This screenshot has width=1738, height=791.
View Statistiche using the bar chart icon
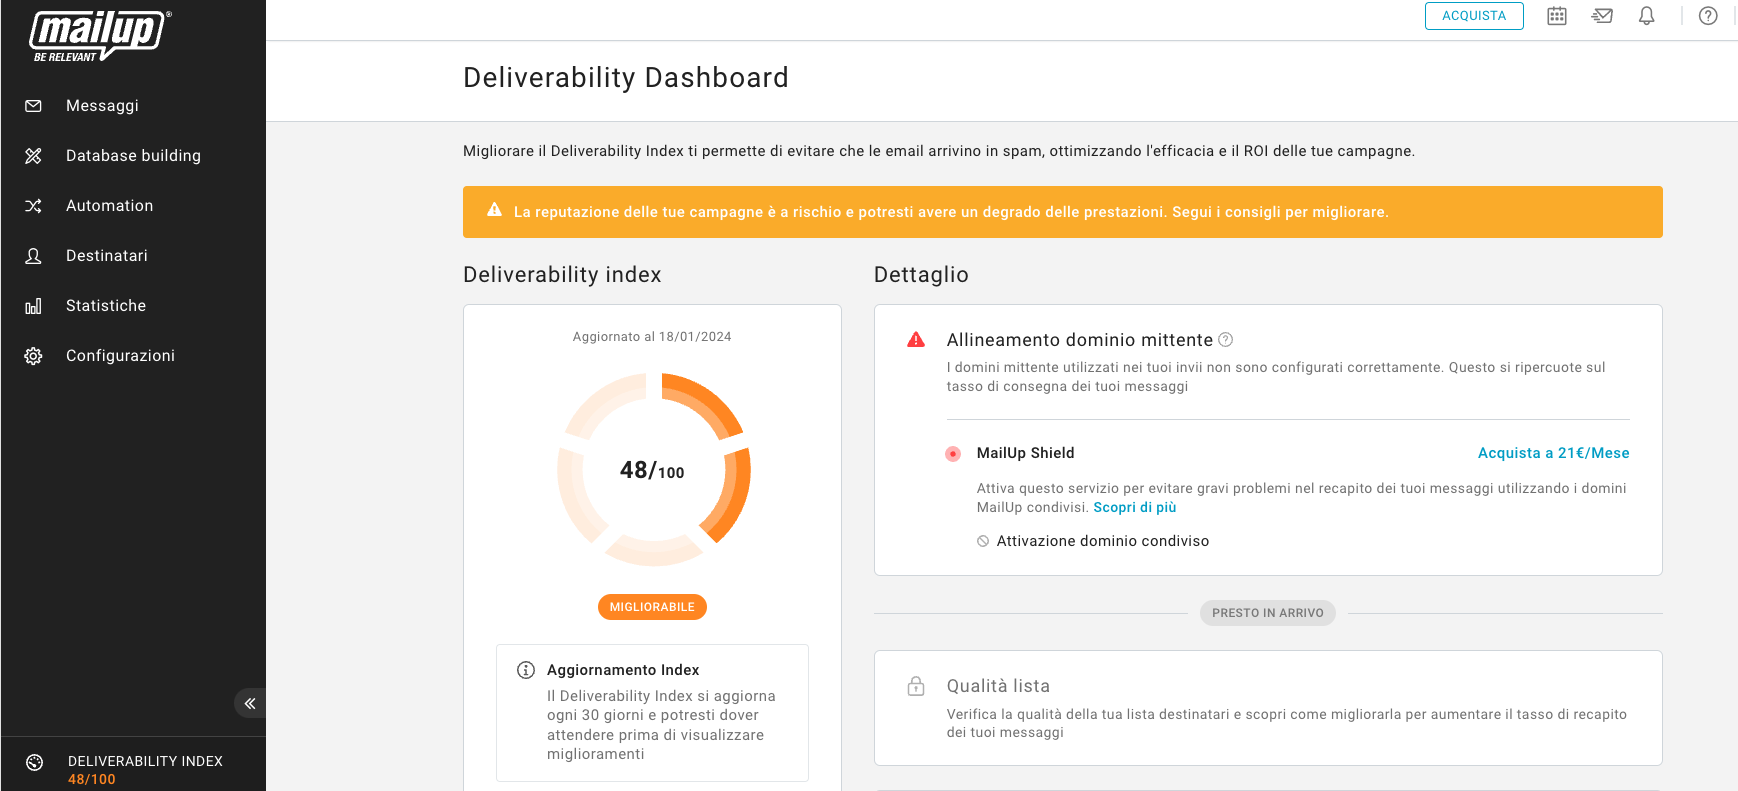click(x=33, y=305)
